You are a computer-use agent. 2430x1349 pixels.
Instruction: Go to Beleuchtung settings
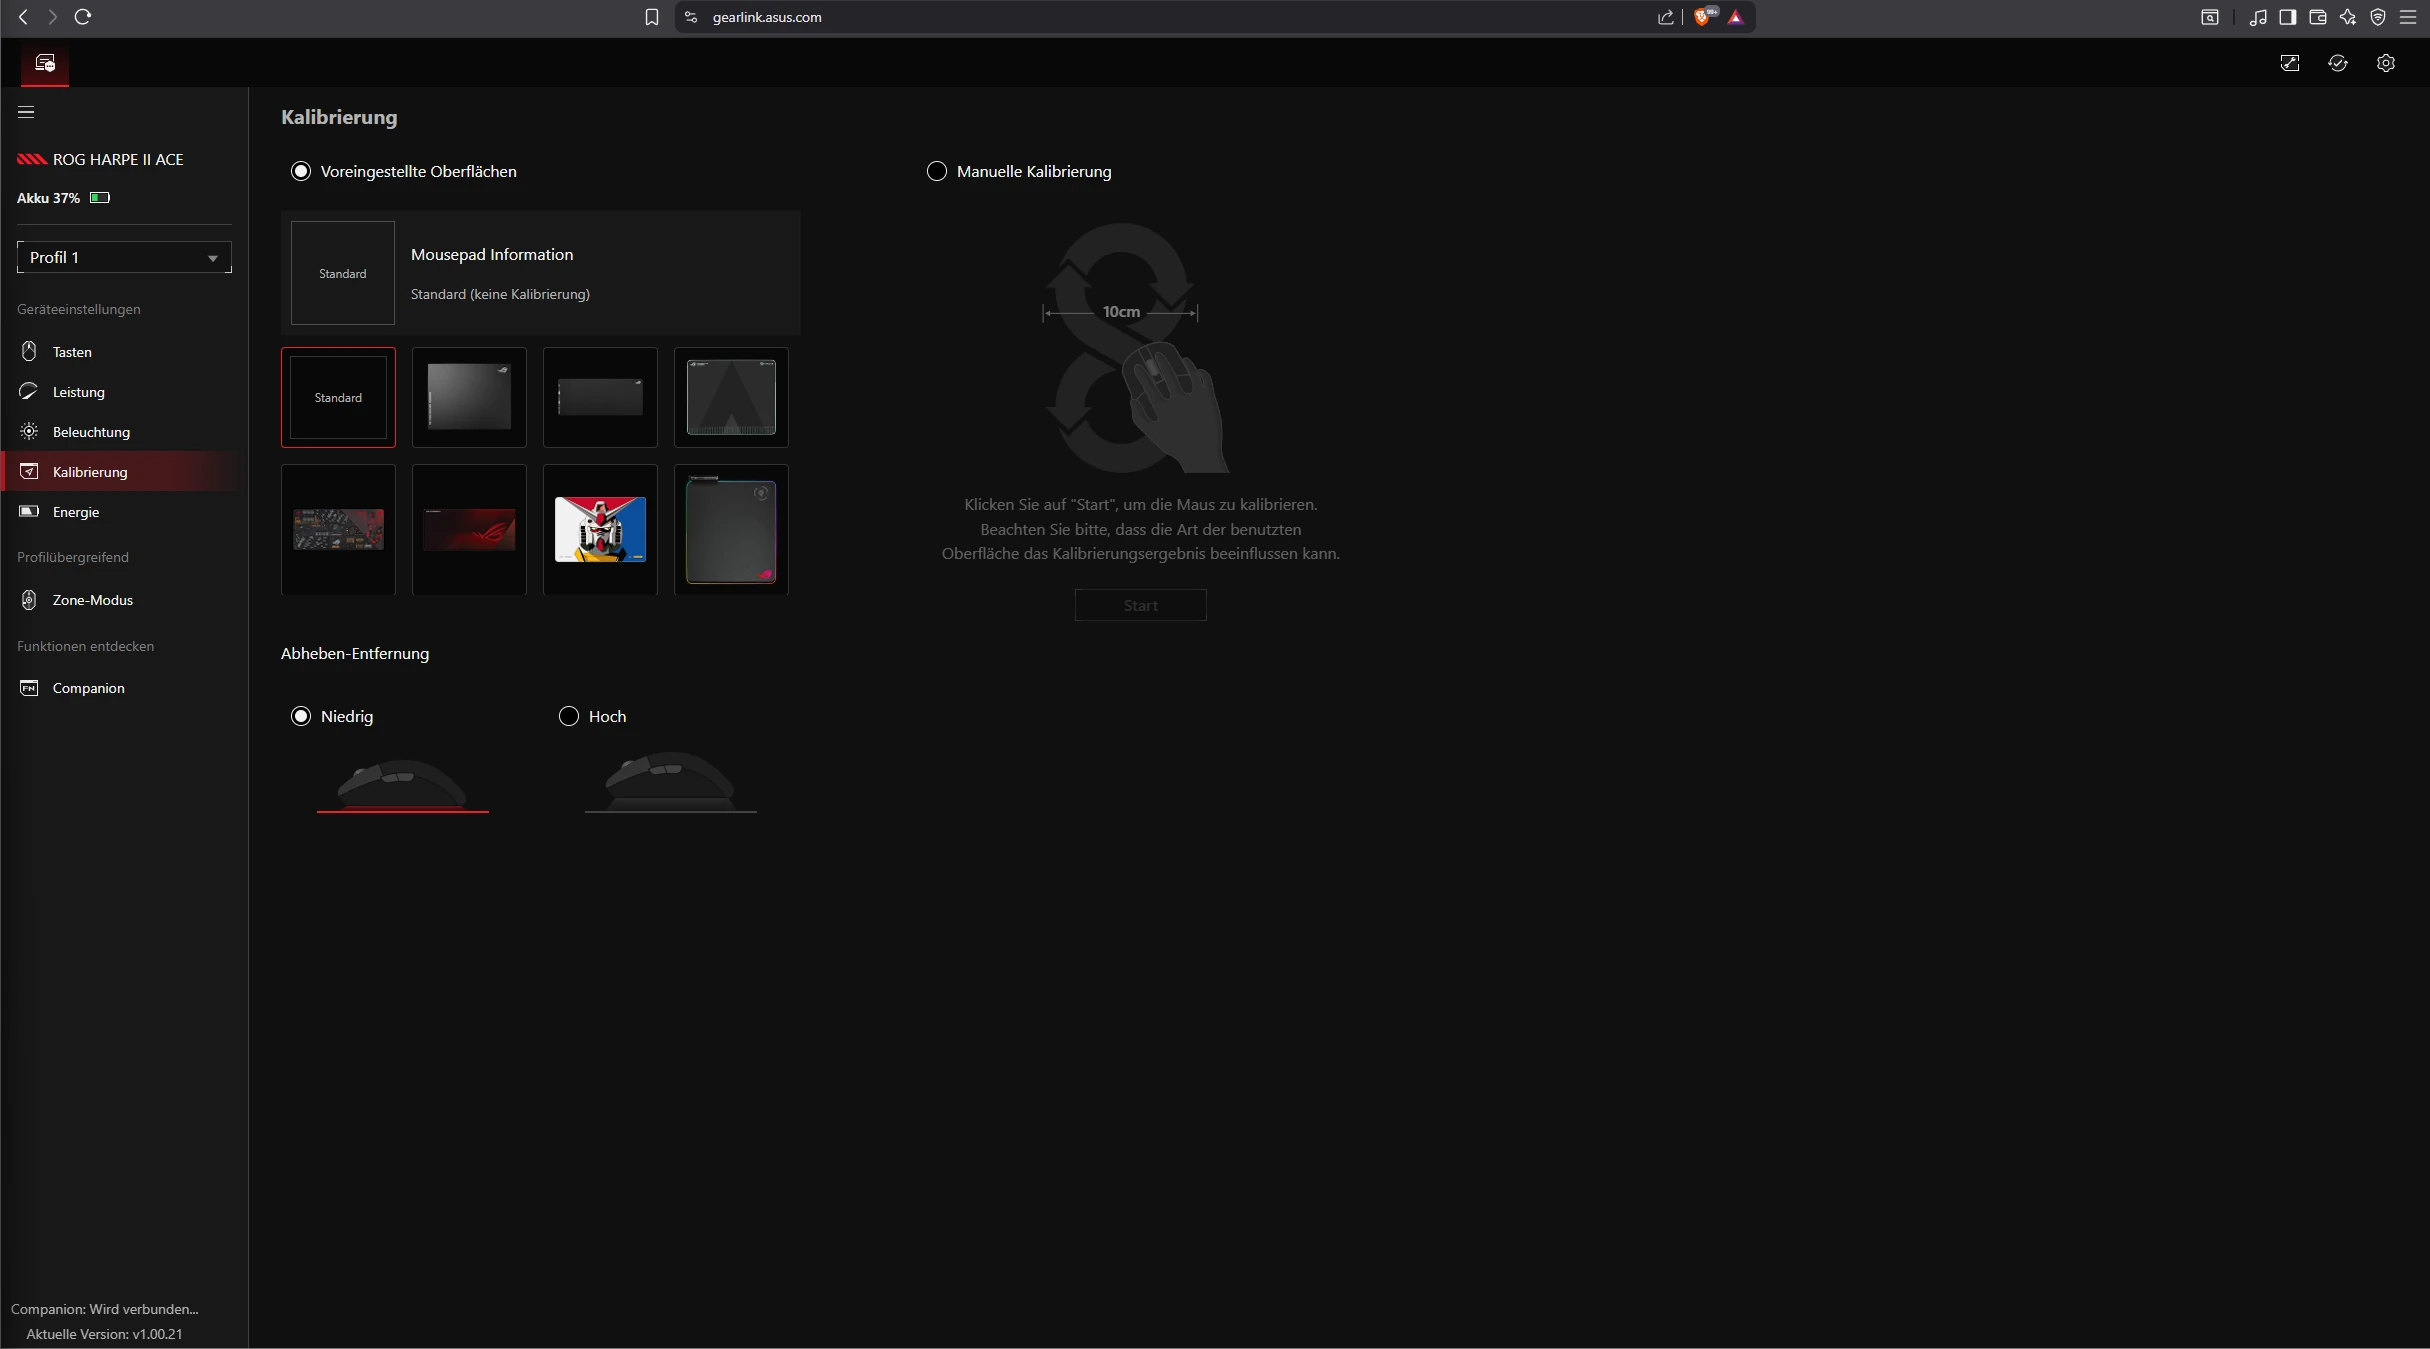pyautogui.click(x=91, y=432)
